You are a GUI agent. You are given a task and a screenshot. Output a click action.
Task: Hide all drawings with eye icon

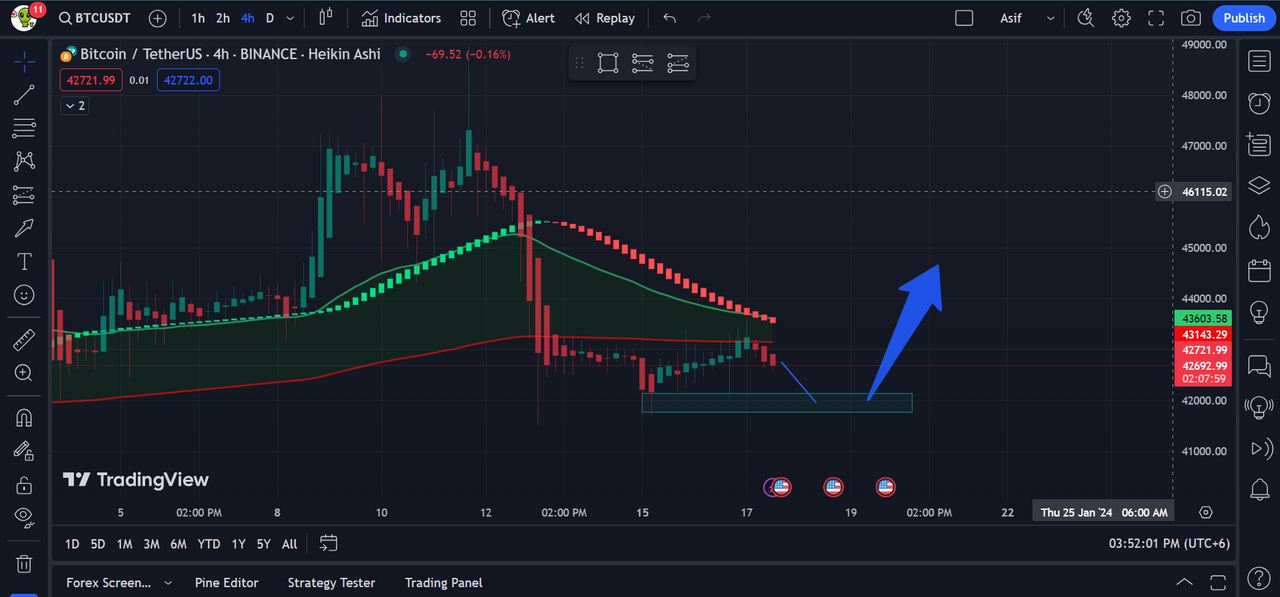coord(24,517)
